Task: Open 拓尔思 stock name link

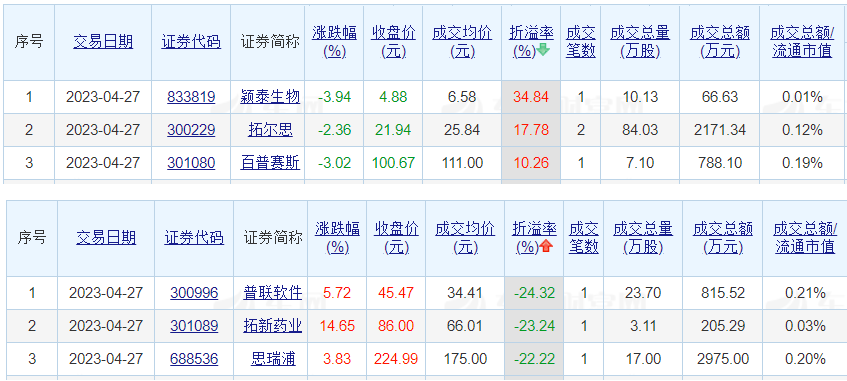Action: [270, 130]
